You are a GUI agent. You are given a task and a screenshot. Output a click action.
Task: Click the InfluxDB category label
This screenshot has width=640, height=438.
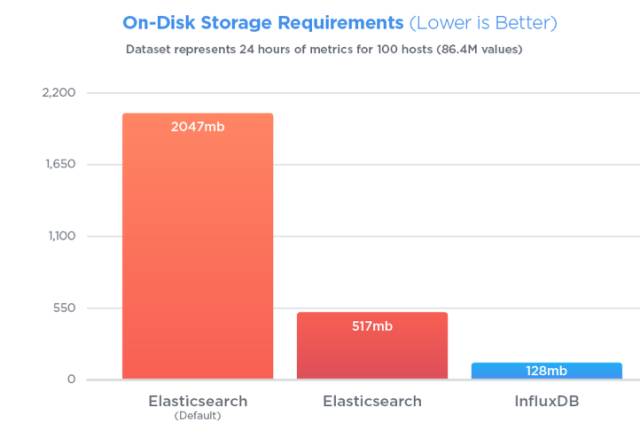click(x=547, y=401)
